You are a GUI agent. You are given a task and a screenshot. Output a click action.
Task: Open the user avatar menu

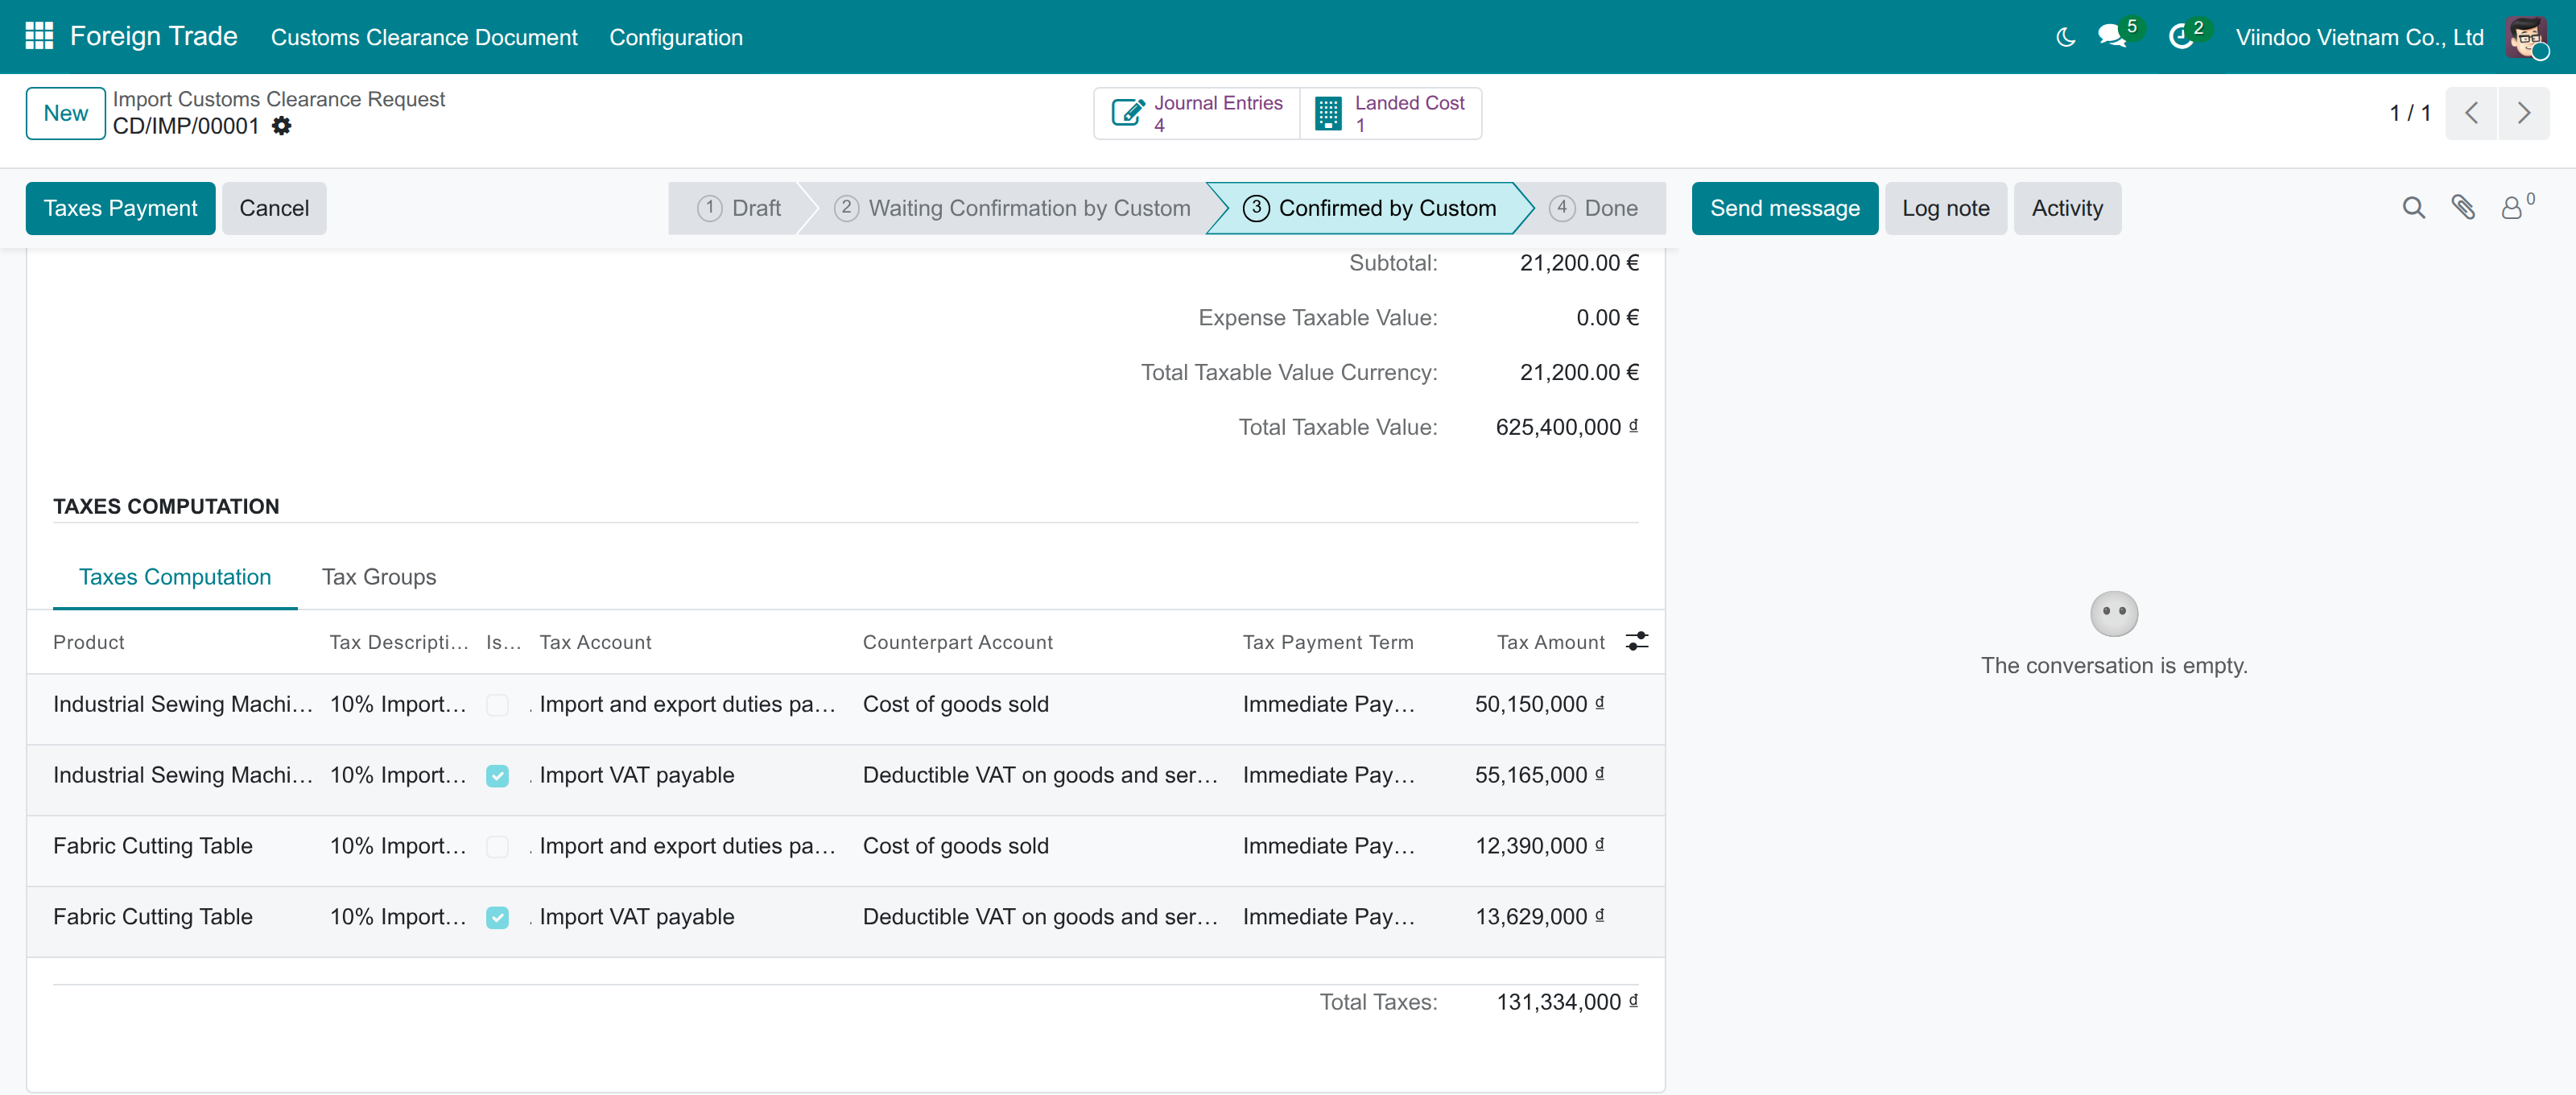pos(2526,37)
